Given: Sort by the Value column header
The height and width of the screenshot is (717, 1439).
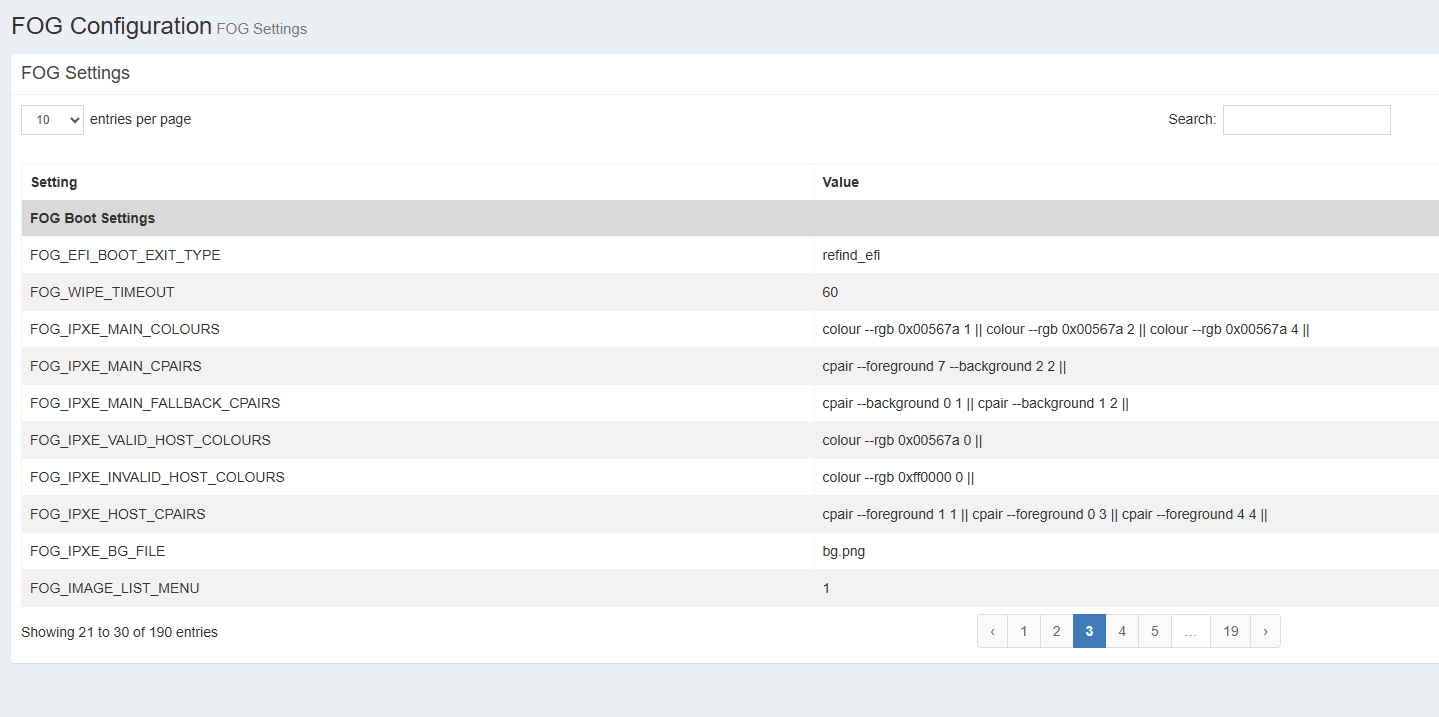Looking at the screenshot, I should click(840, 182).
